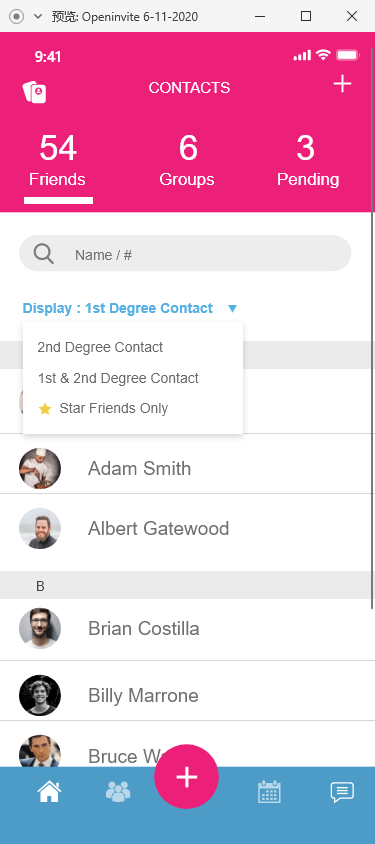Click Brian Costilla's avatar thumbnail
Viewport: 375px width, 844px height.
point(40,628)
